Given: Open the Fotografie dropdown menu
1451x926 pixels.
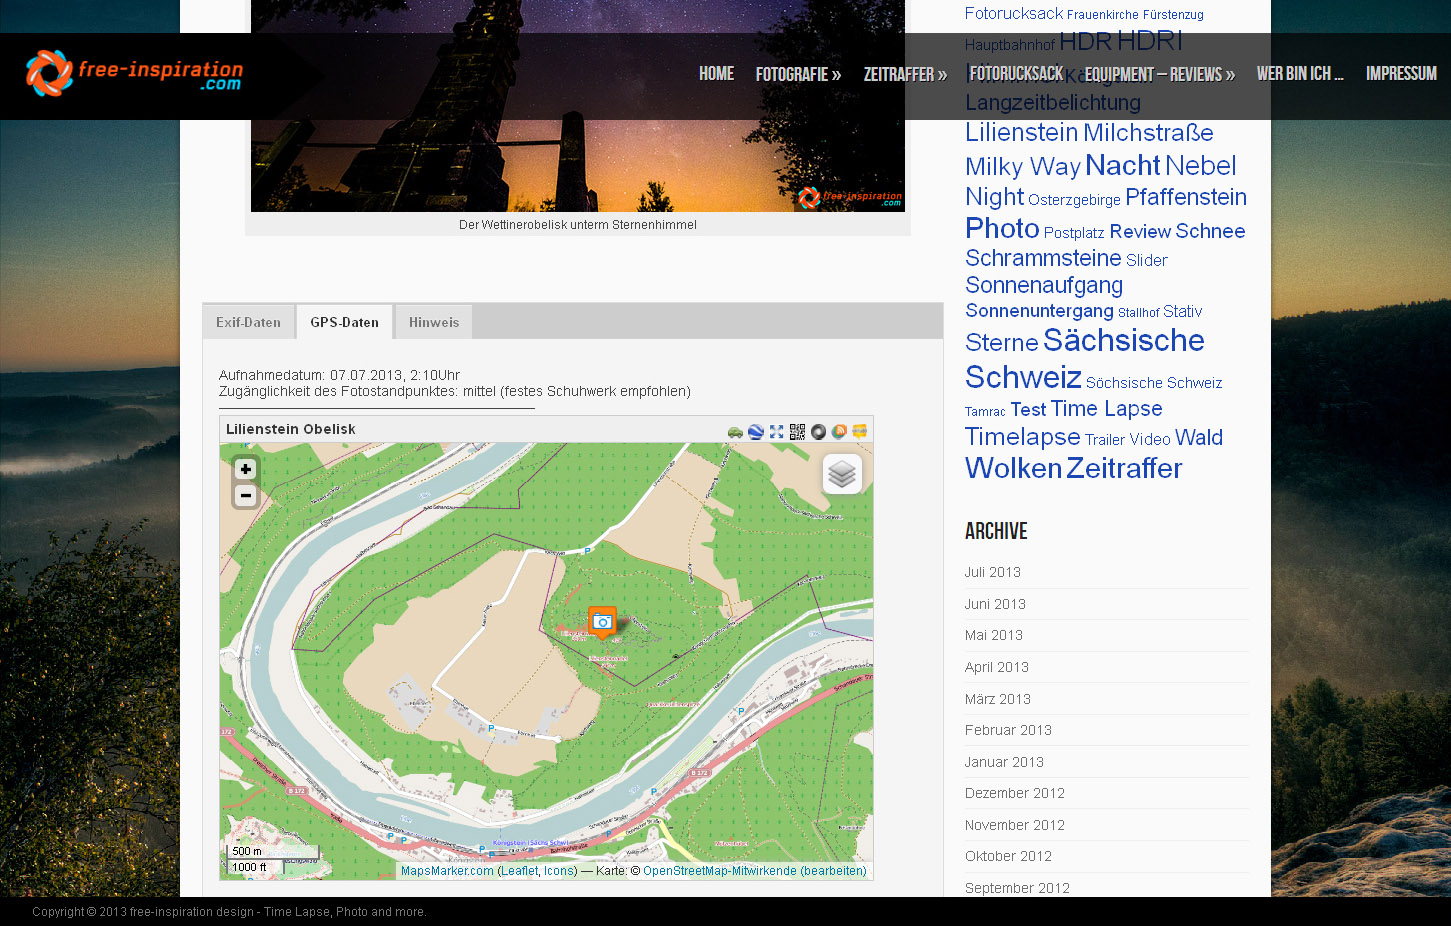Looking at the screenshot, I should pyautogui.click(x=798, y=74).
